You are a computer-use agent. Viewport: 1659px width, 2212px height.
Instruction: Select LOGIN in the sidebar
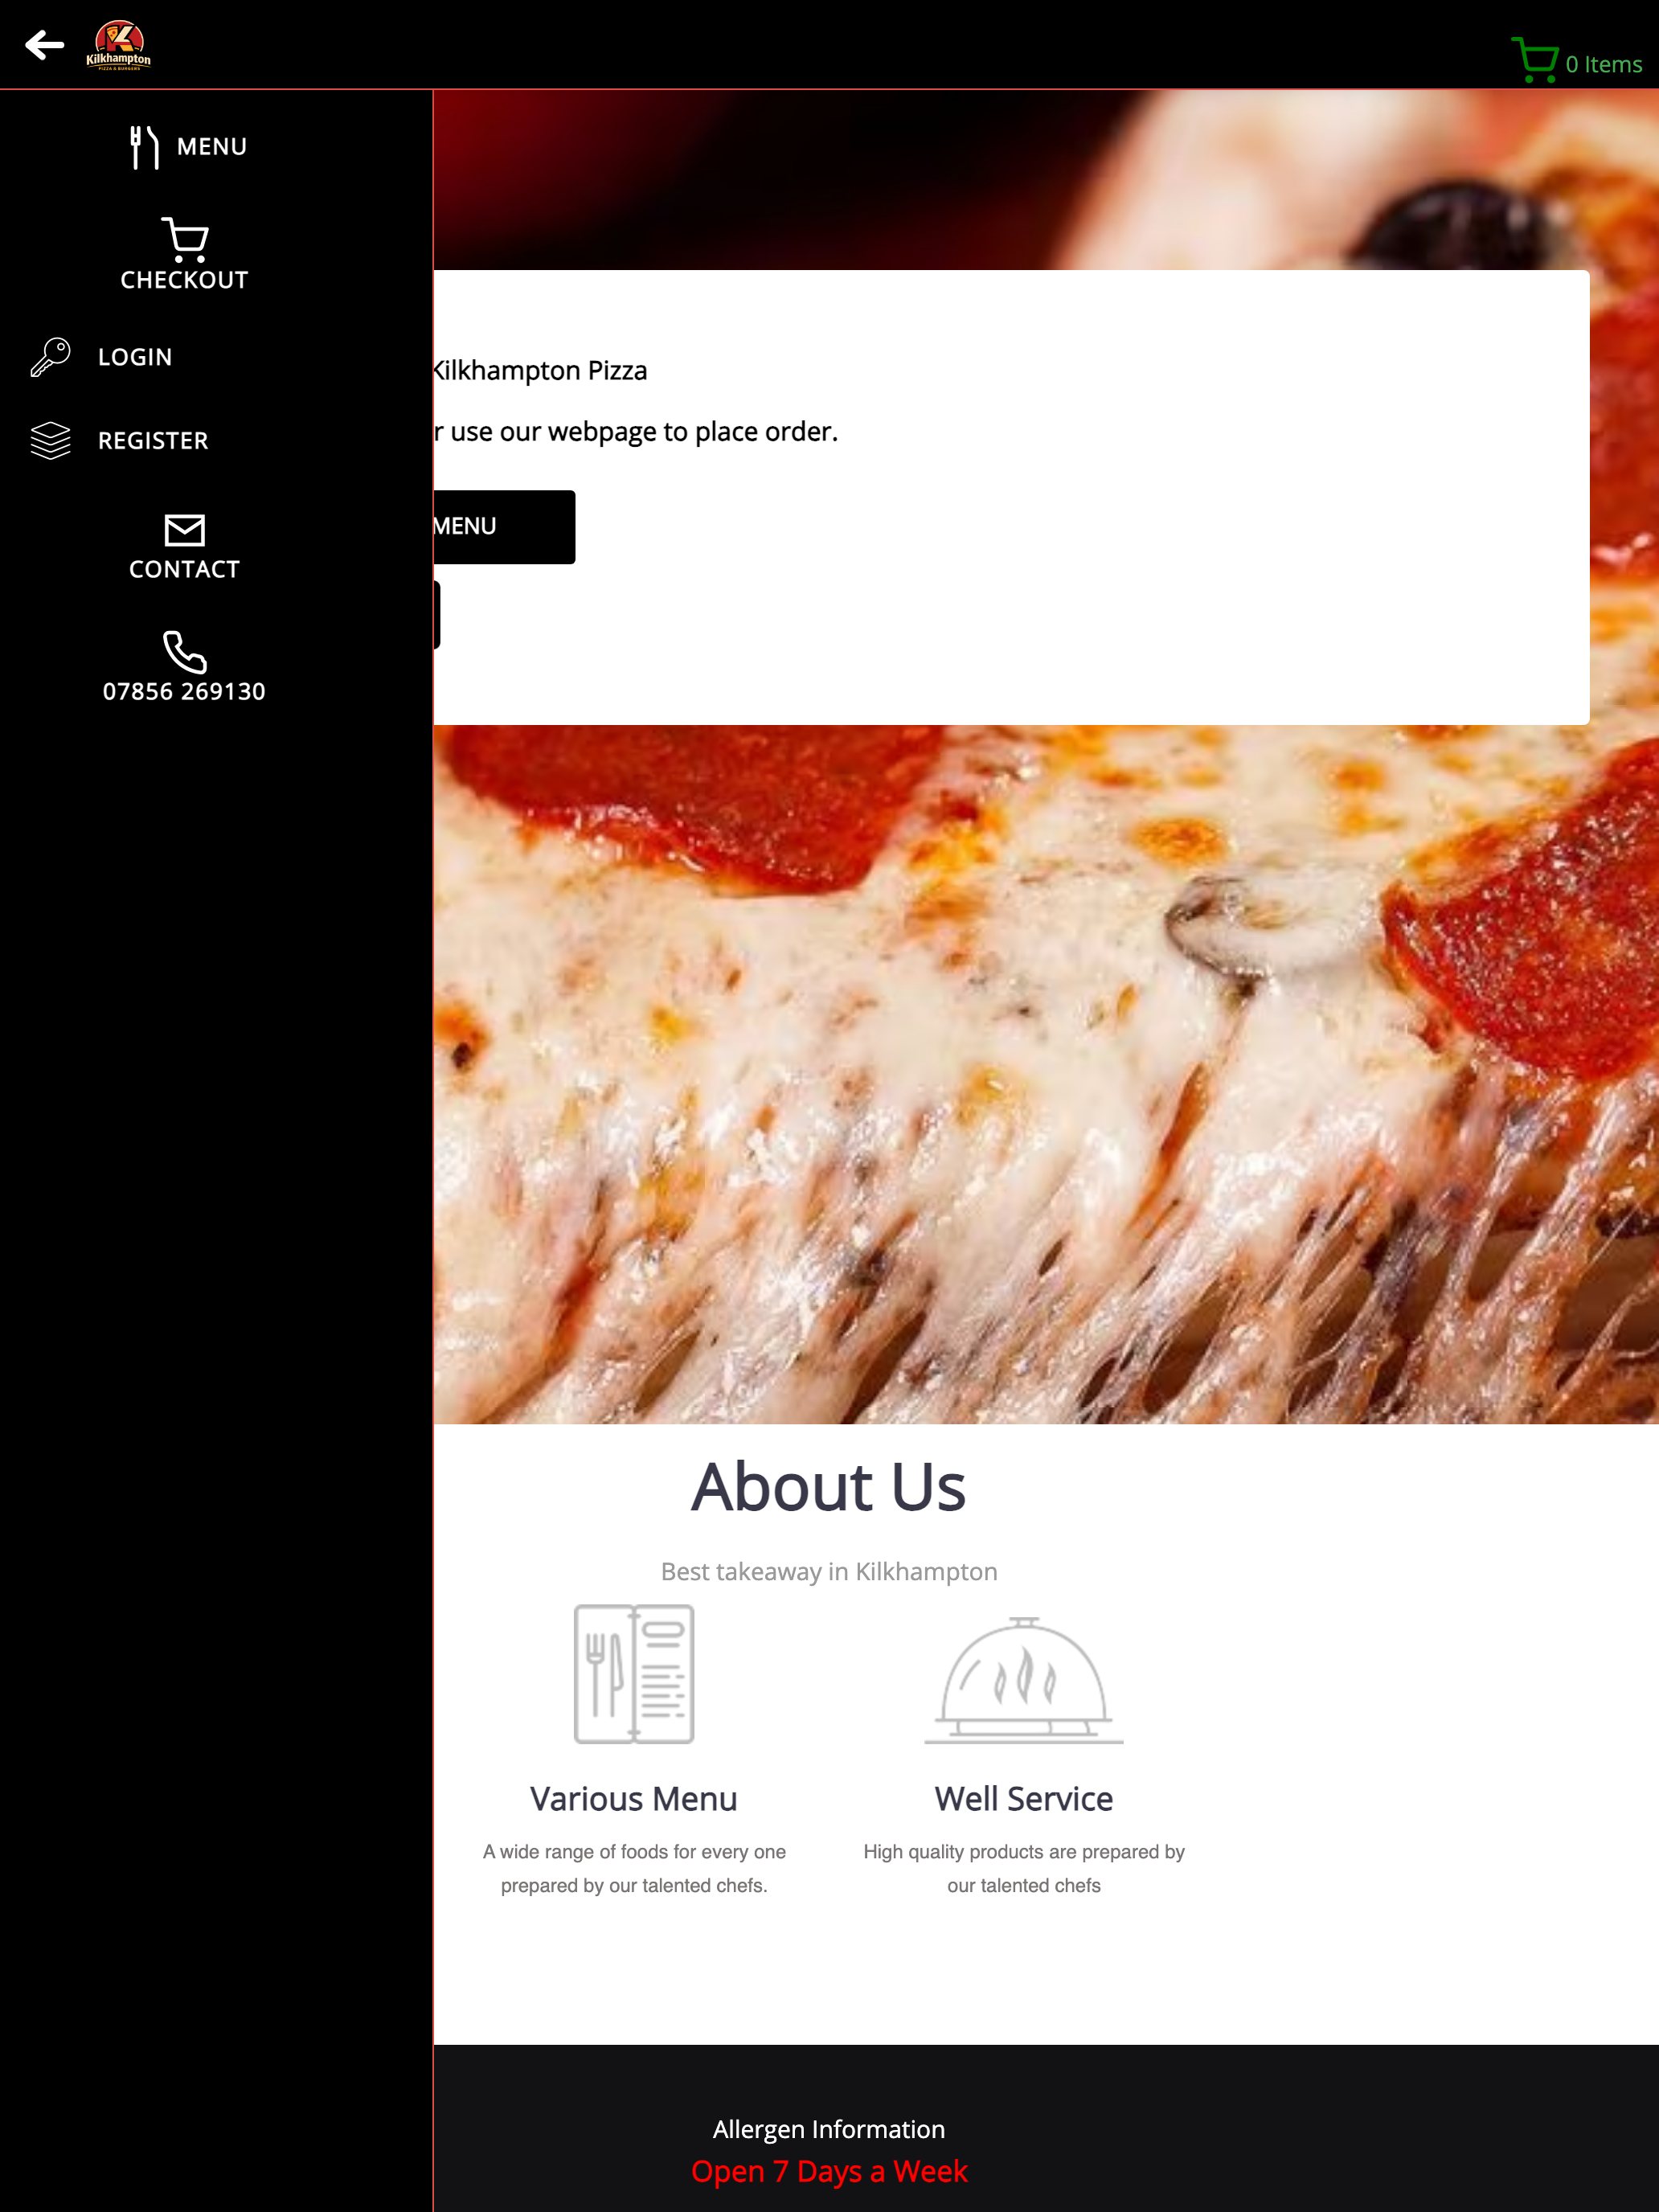coord(135,357)
